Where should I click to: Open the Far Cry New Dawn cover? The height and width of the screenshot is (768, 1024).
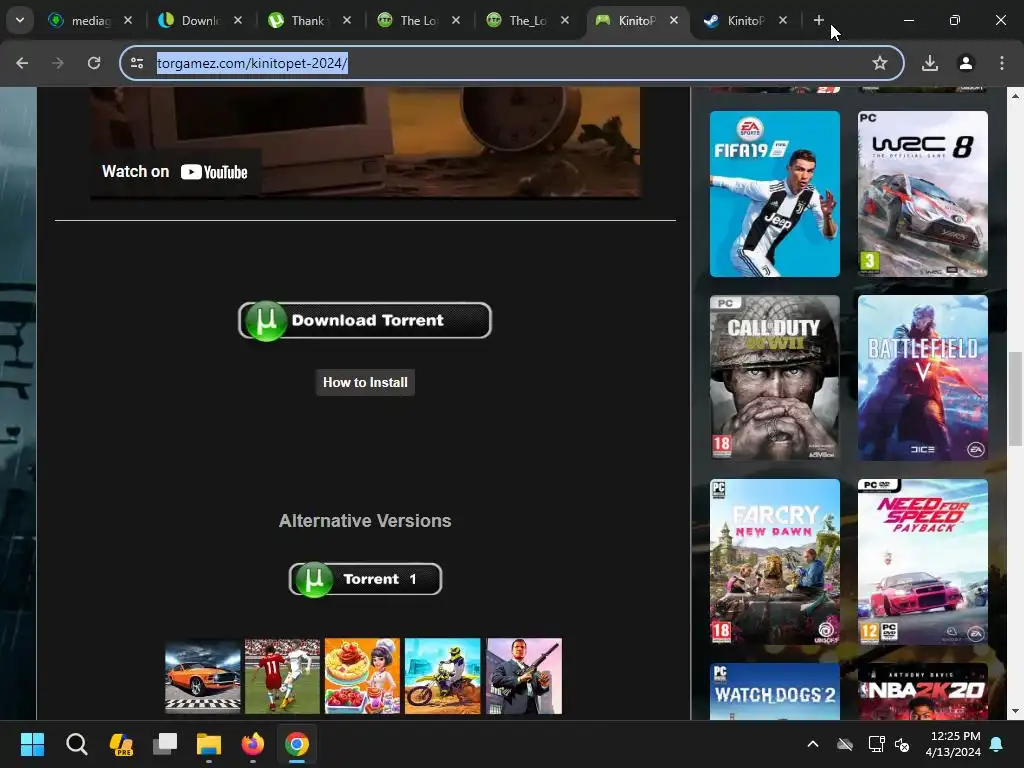pos(775,562)
